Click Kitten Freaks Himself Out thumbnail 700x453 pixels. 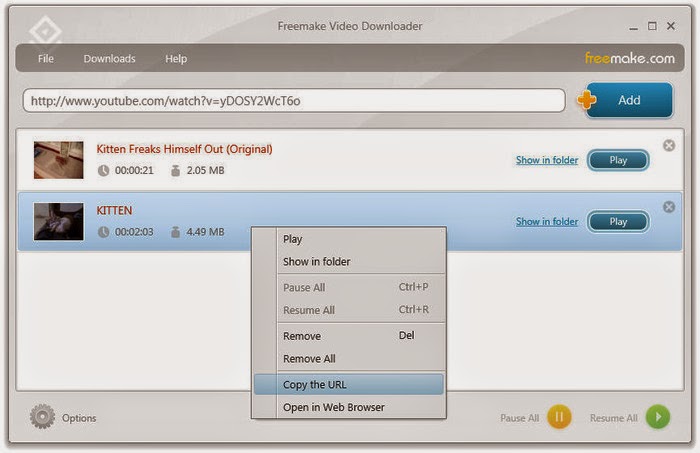[58, 160]
